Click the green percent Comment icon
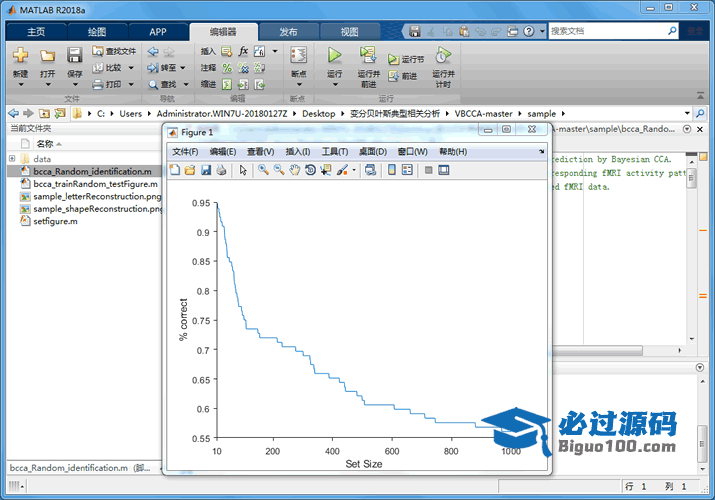The width and height of the screenshot is (715, 500). click(x=227, y=68)
